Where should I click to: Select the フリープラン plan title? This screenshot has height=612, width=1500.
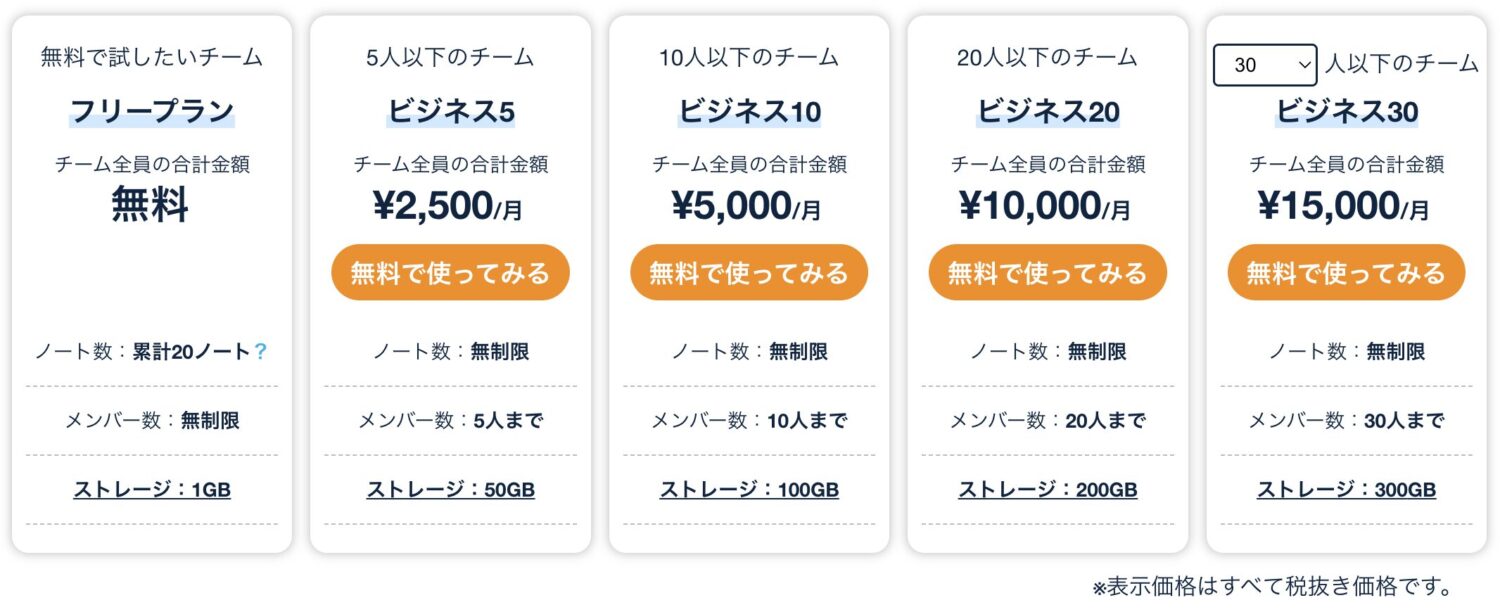click(151, 113)
